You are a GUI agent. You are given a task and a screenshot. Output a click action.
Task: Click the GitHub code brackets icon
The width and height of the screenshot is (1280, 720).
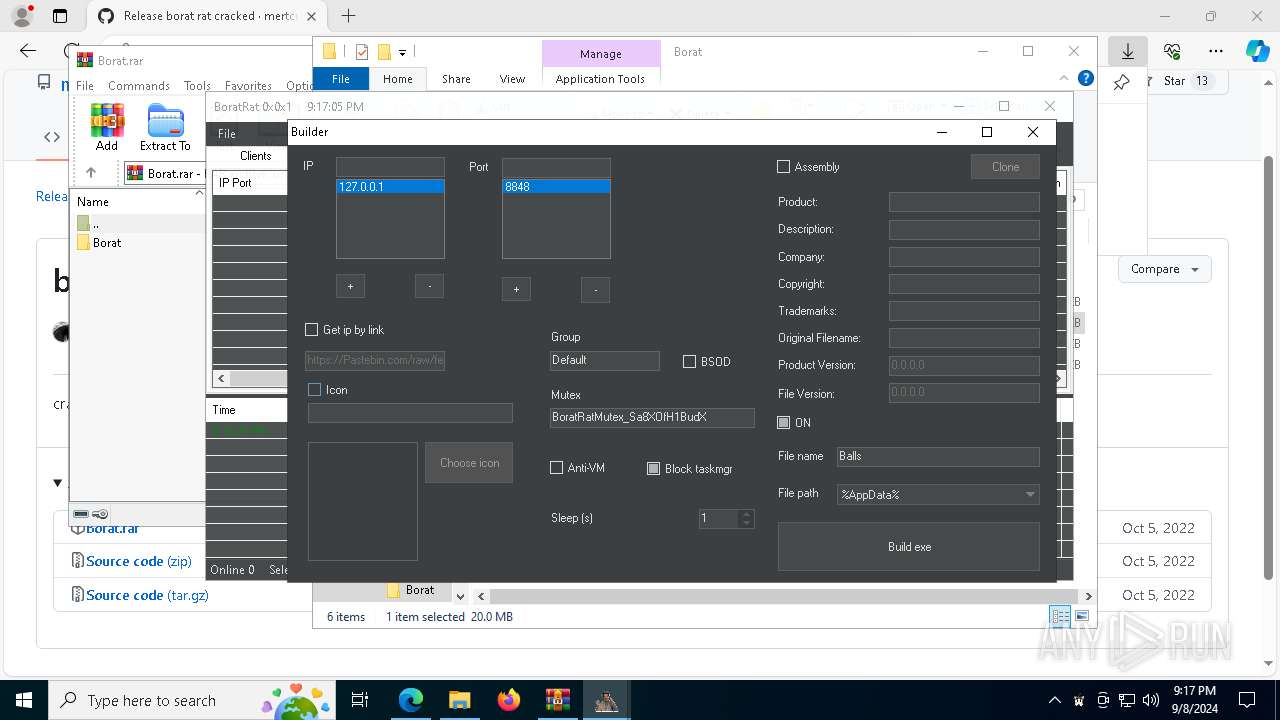(x=52, y=137)
